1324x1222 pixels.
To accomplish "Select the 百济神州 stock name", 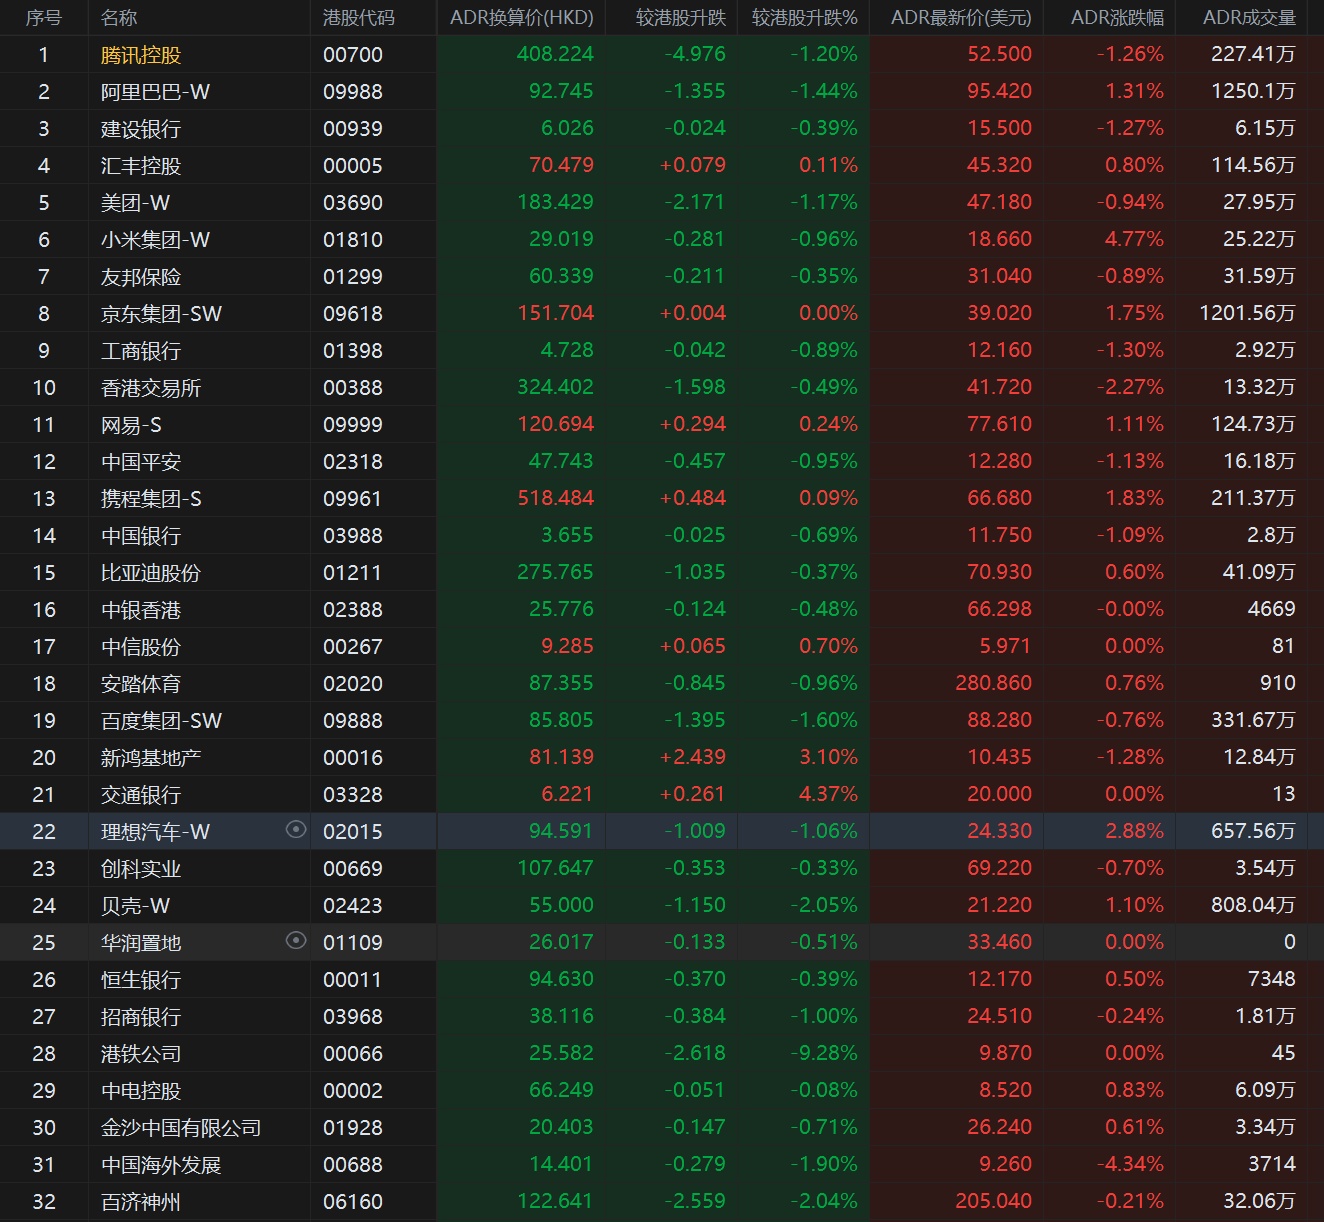I will pos(141,1202).
